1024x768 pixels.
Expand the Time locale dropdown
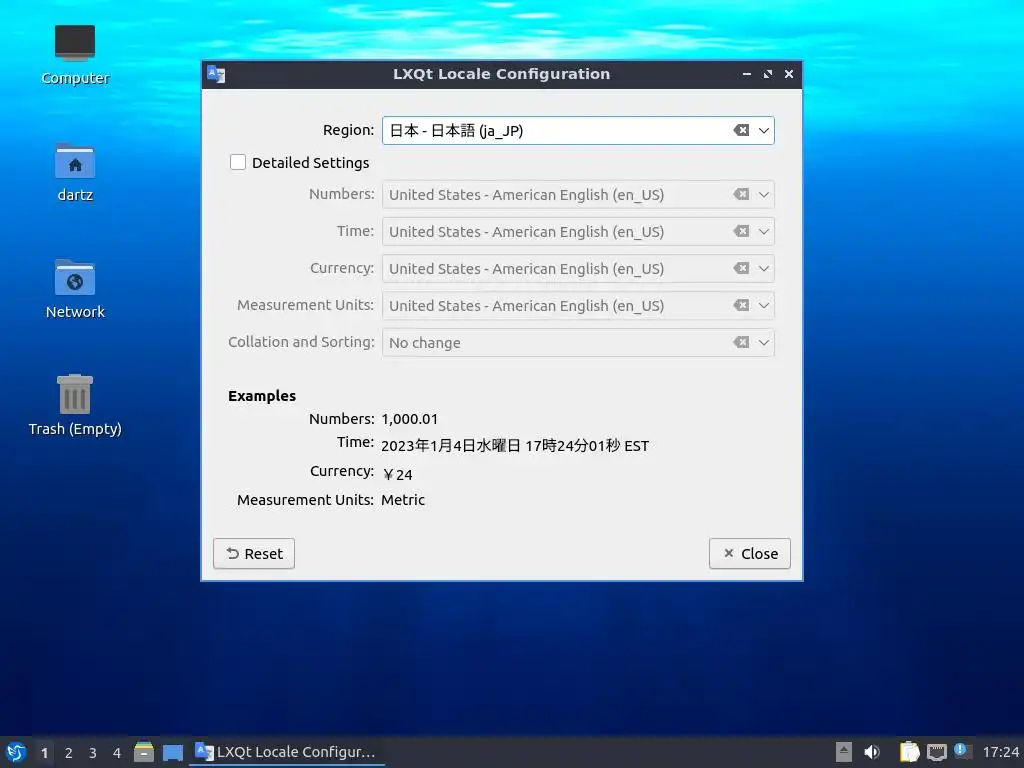pyautogui.click(x=763, y=231)
